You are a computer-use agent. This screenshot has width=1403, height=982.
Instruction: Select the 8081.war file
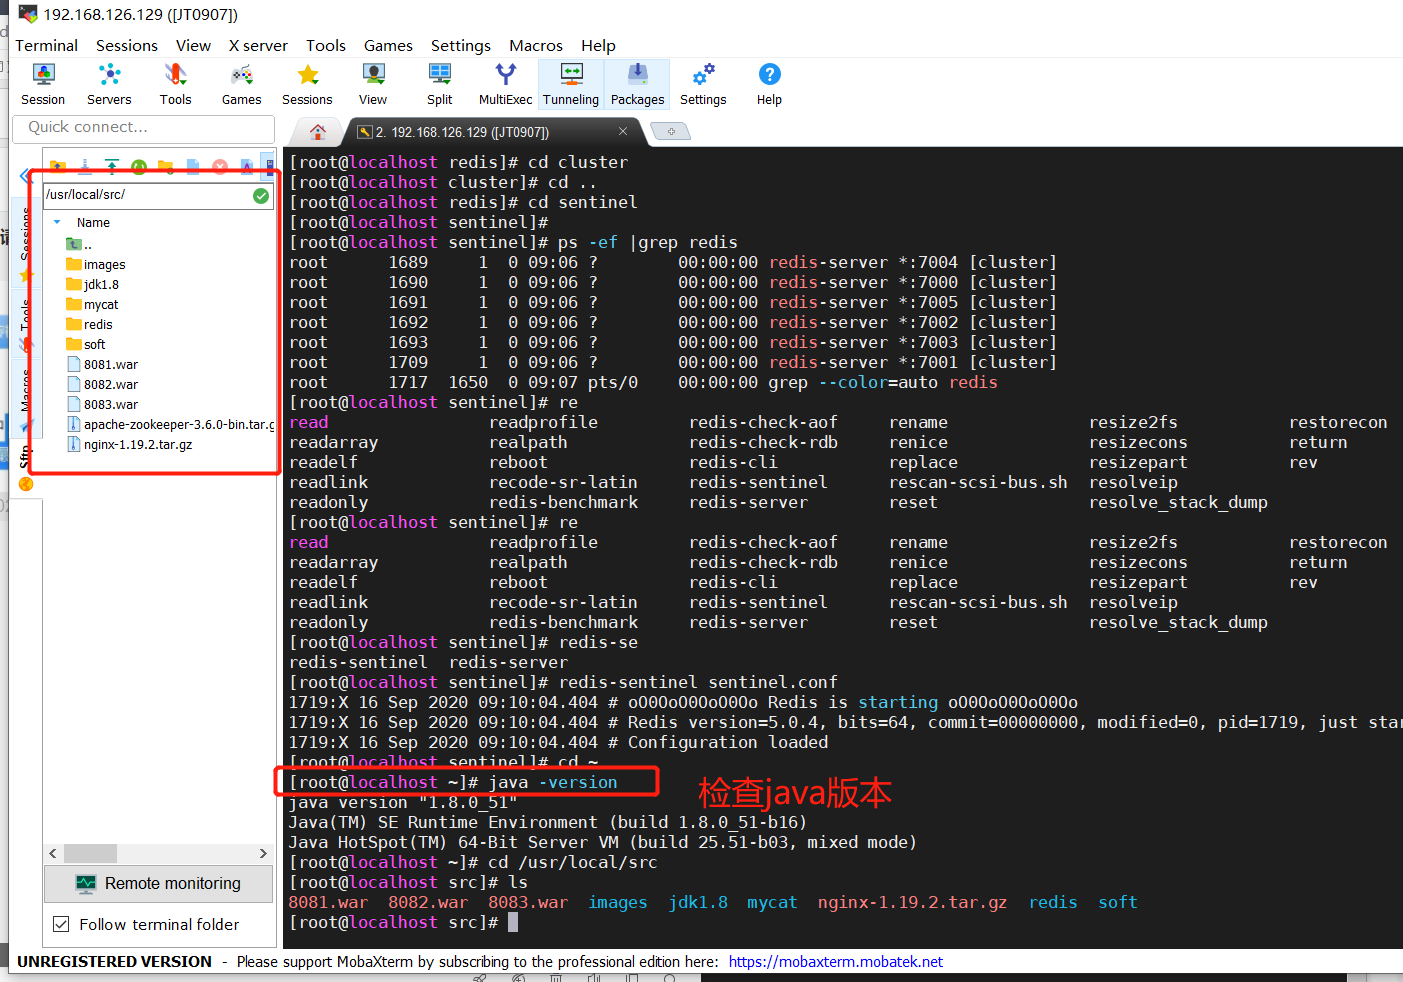click(103, 365)
